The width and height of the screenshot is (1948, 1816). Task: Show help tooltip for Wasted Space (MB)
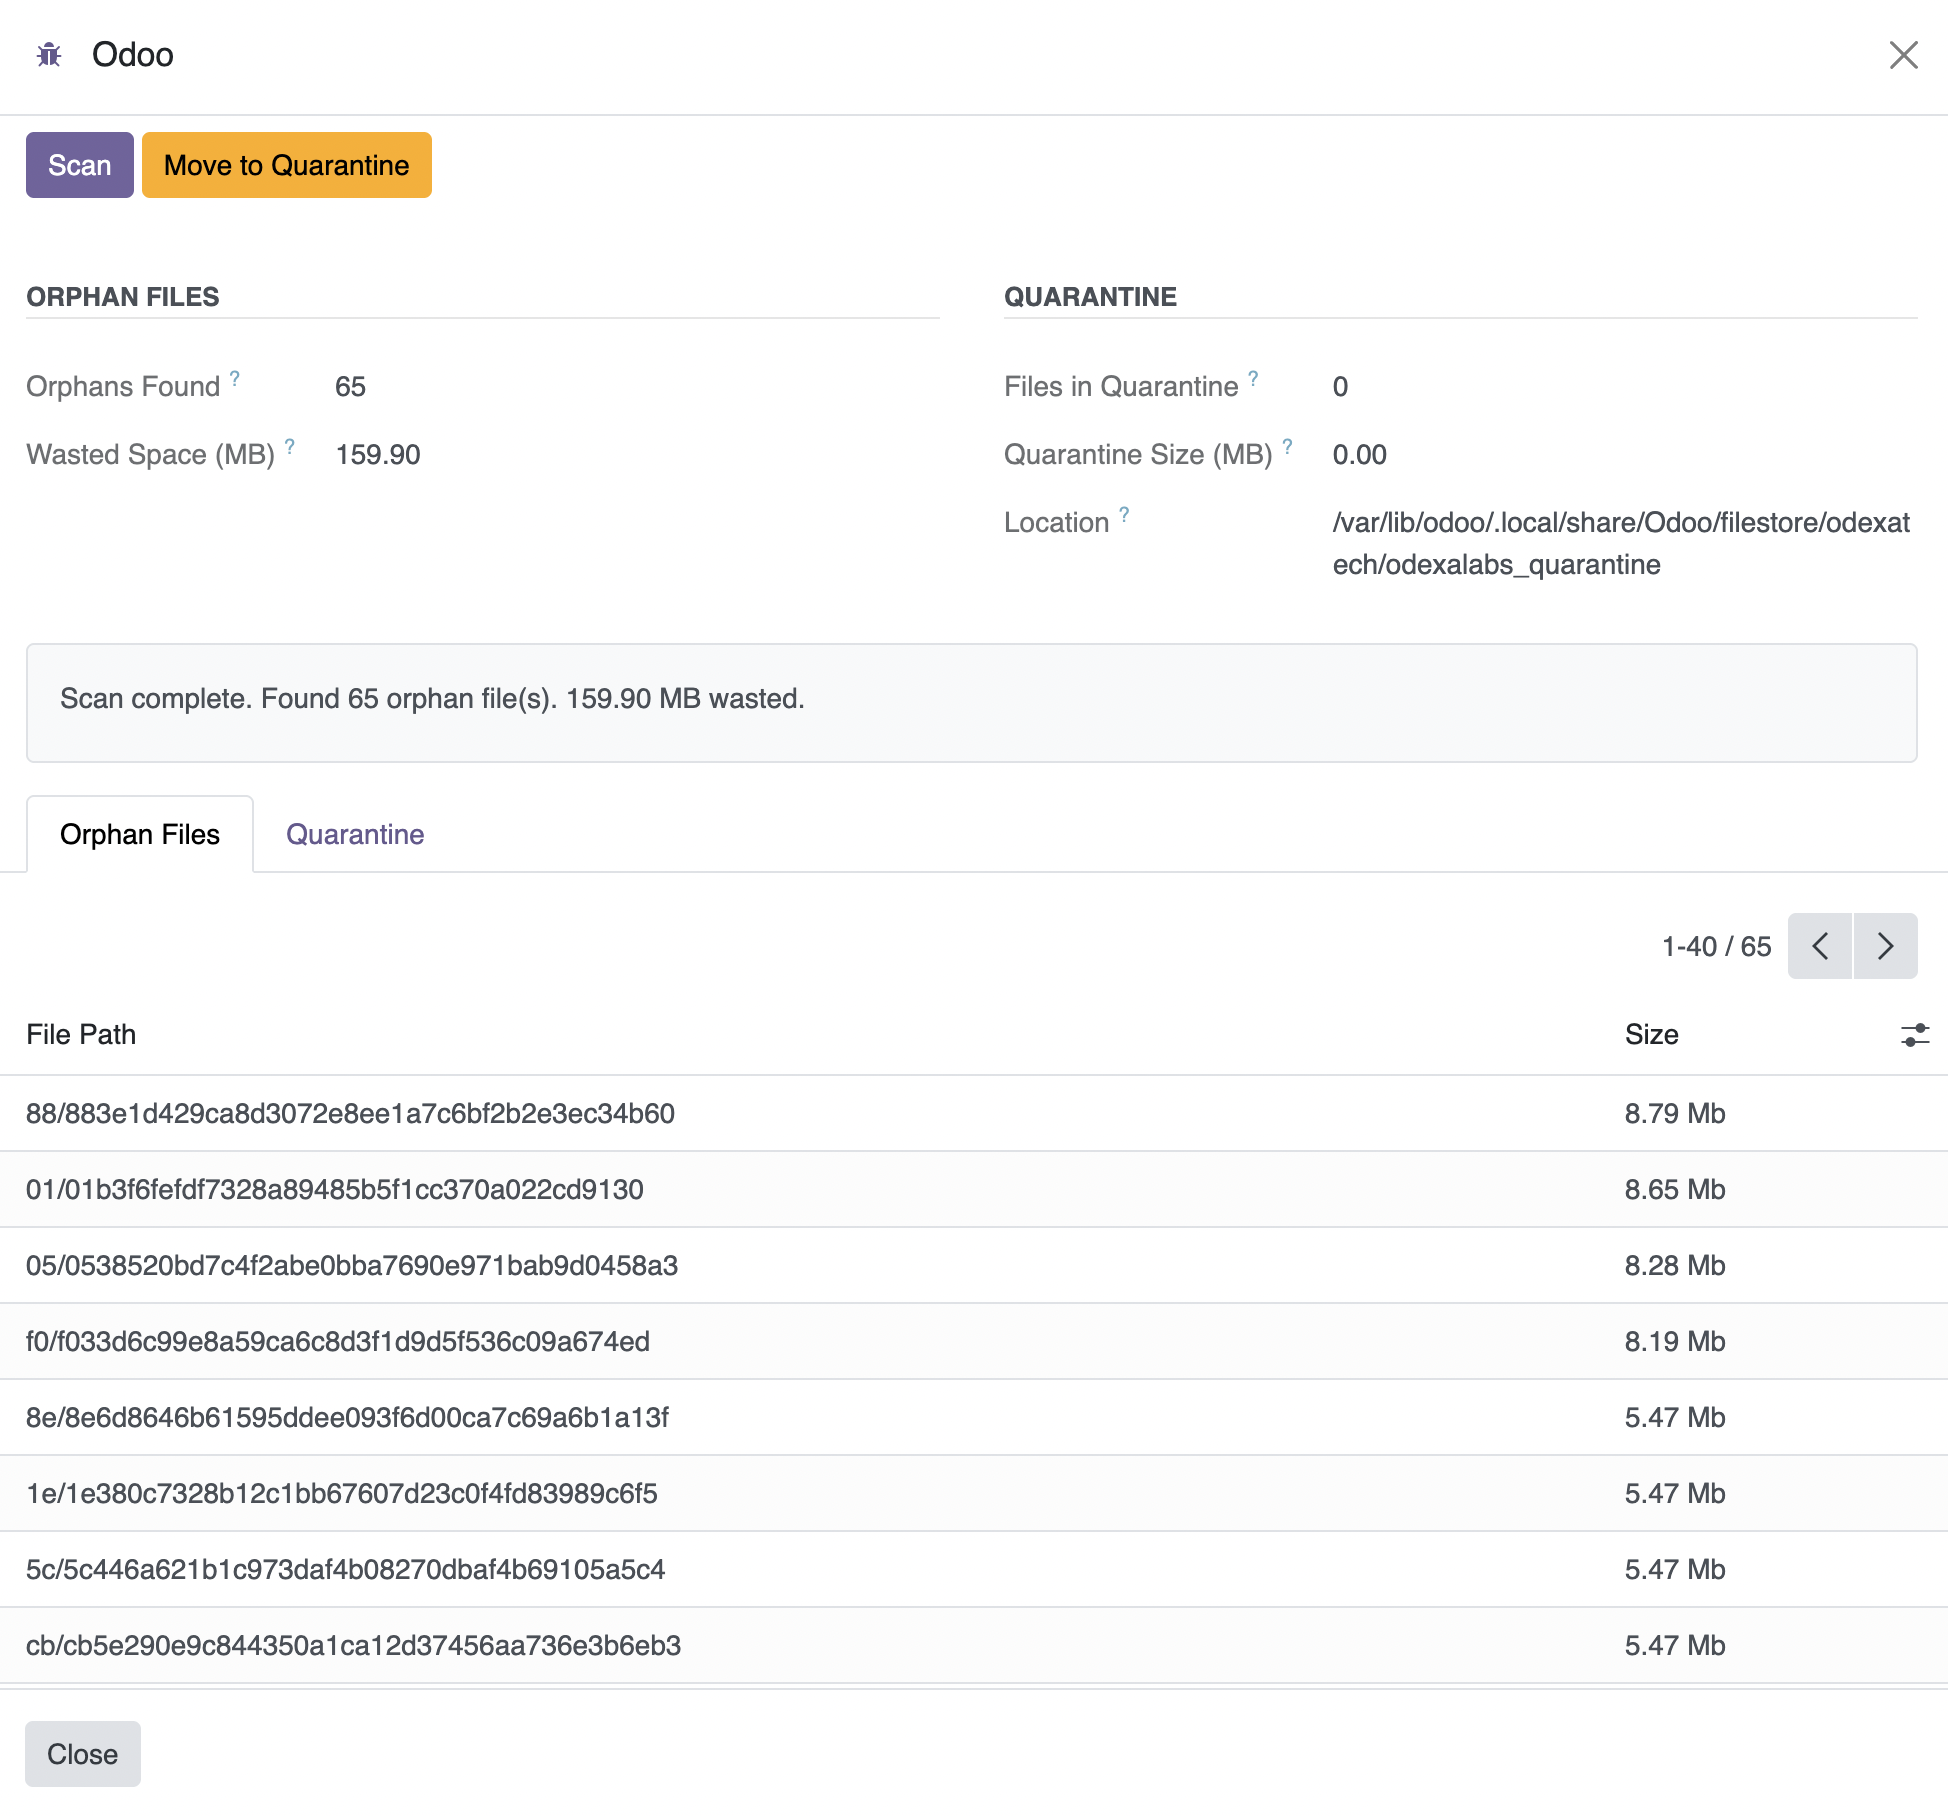(290, 446)
